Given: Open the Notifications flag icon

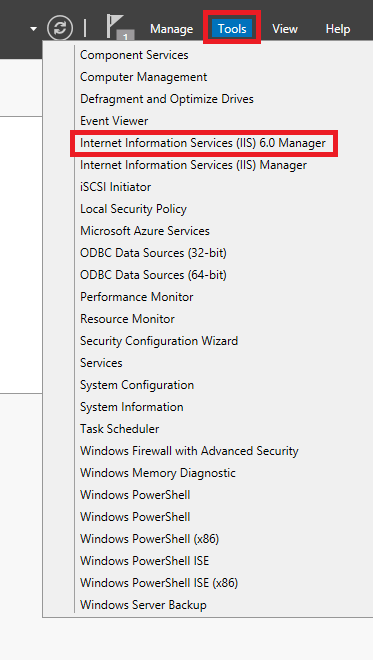Looking at the screenshot, I should (120, 28).
